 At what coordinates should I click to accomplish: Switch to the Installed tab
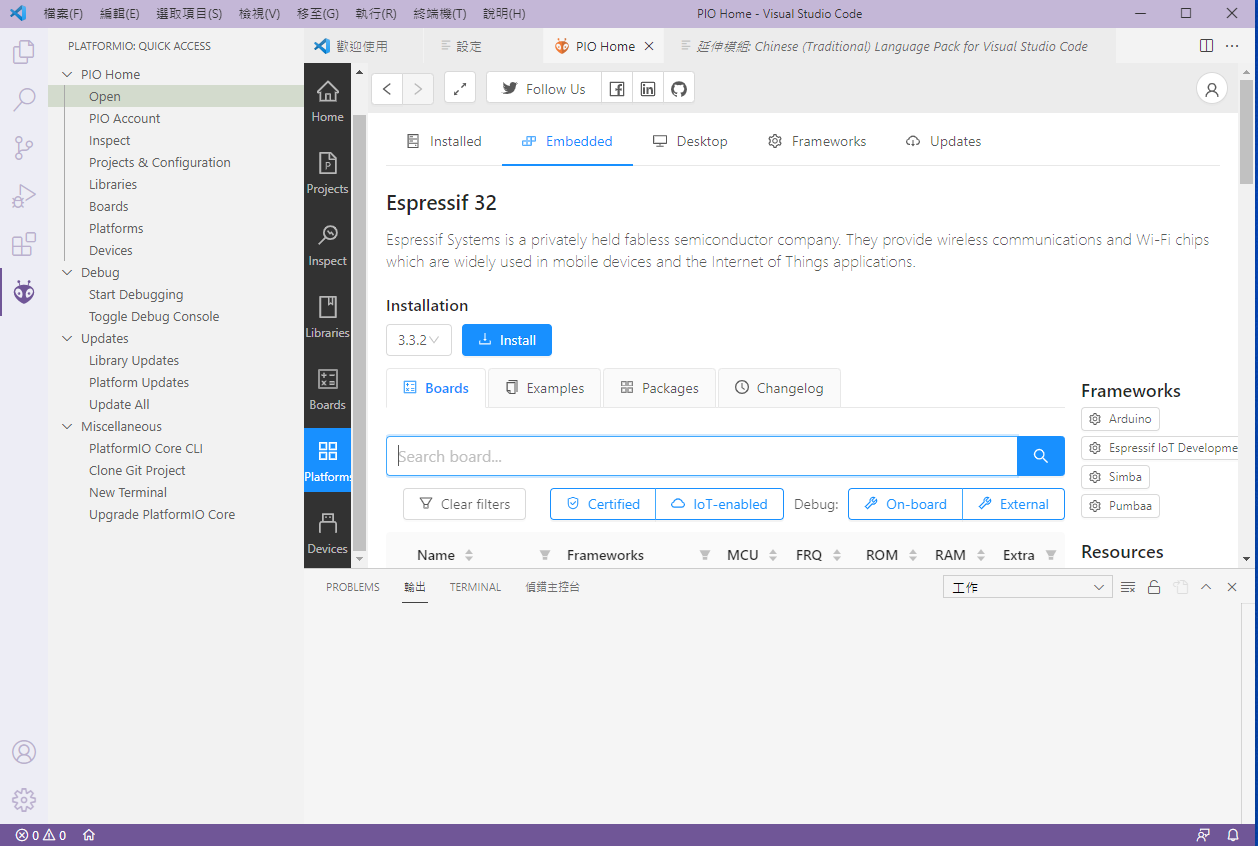point(444,141)
